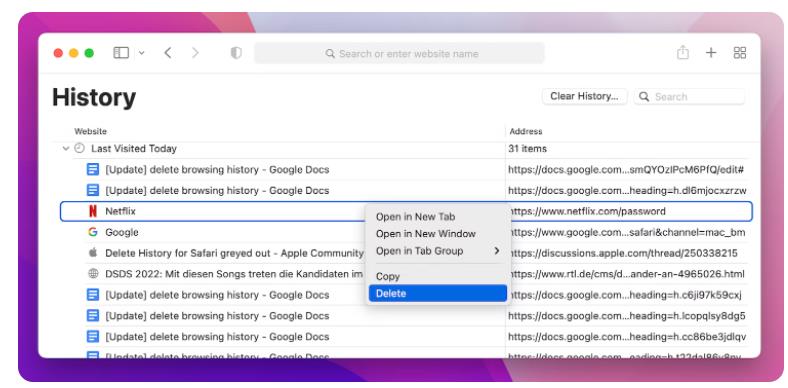Sort by the Address column header

pos(526,132)
